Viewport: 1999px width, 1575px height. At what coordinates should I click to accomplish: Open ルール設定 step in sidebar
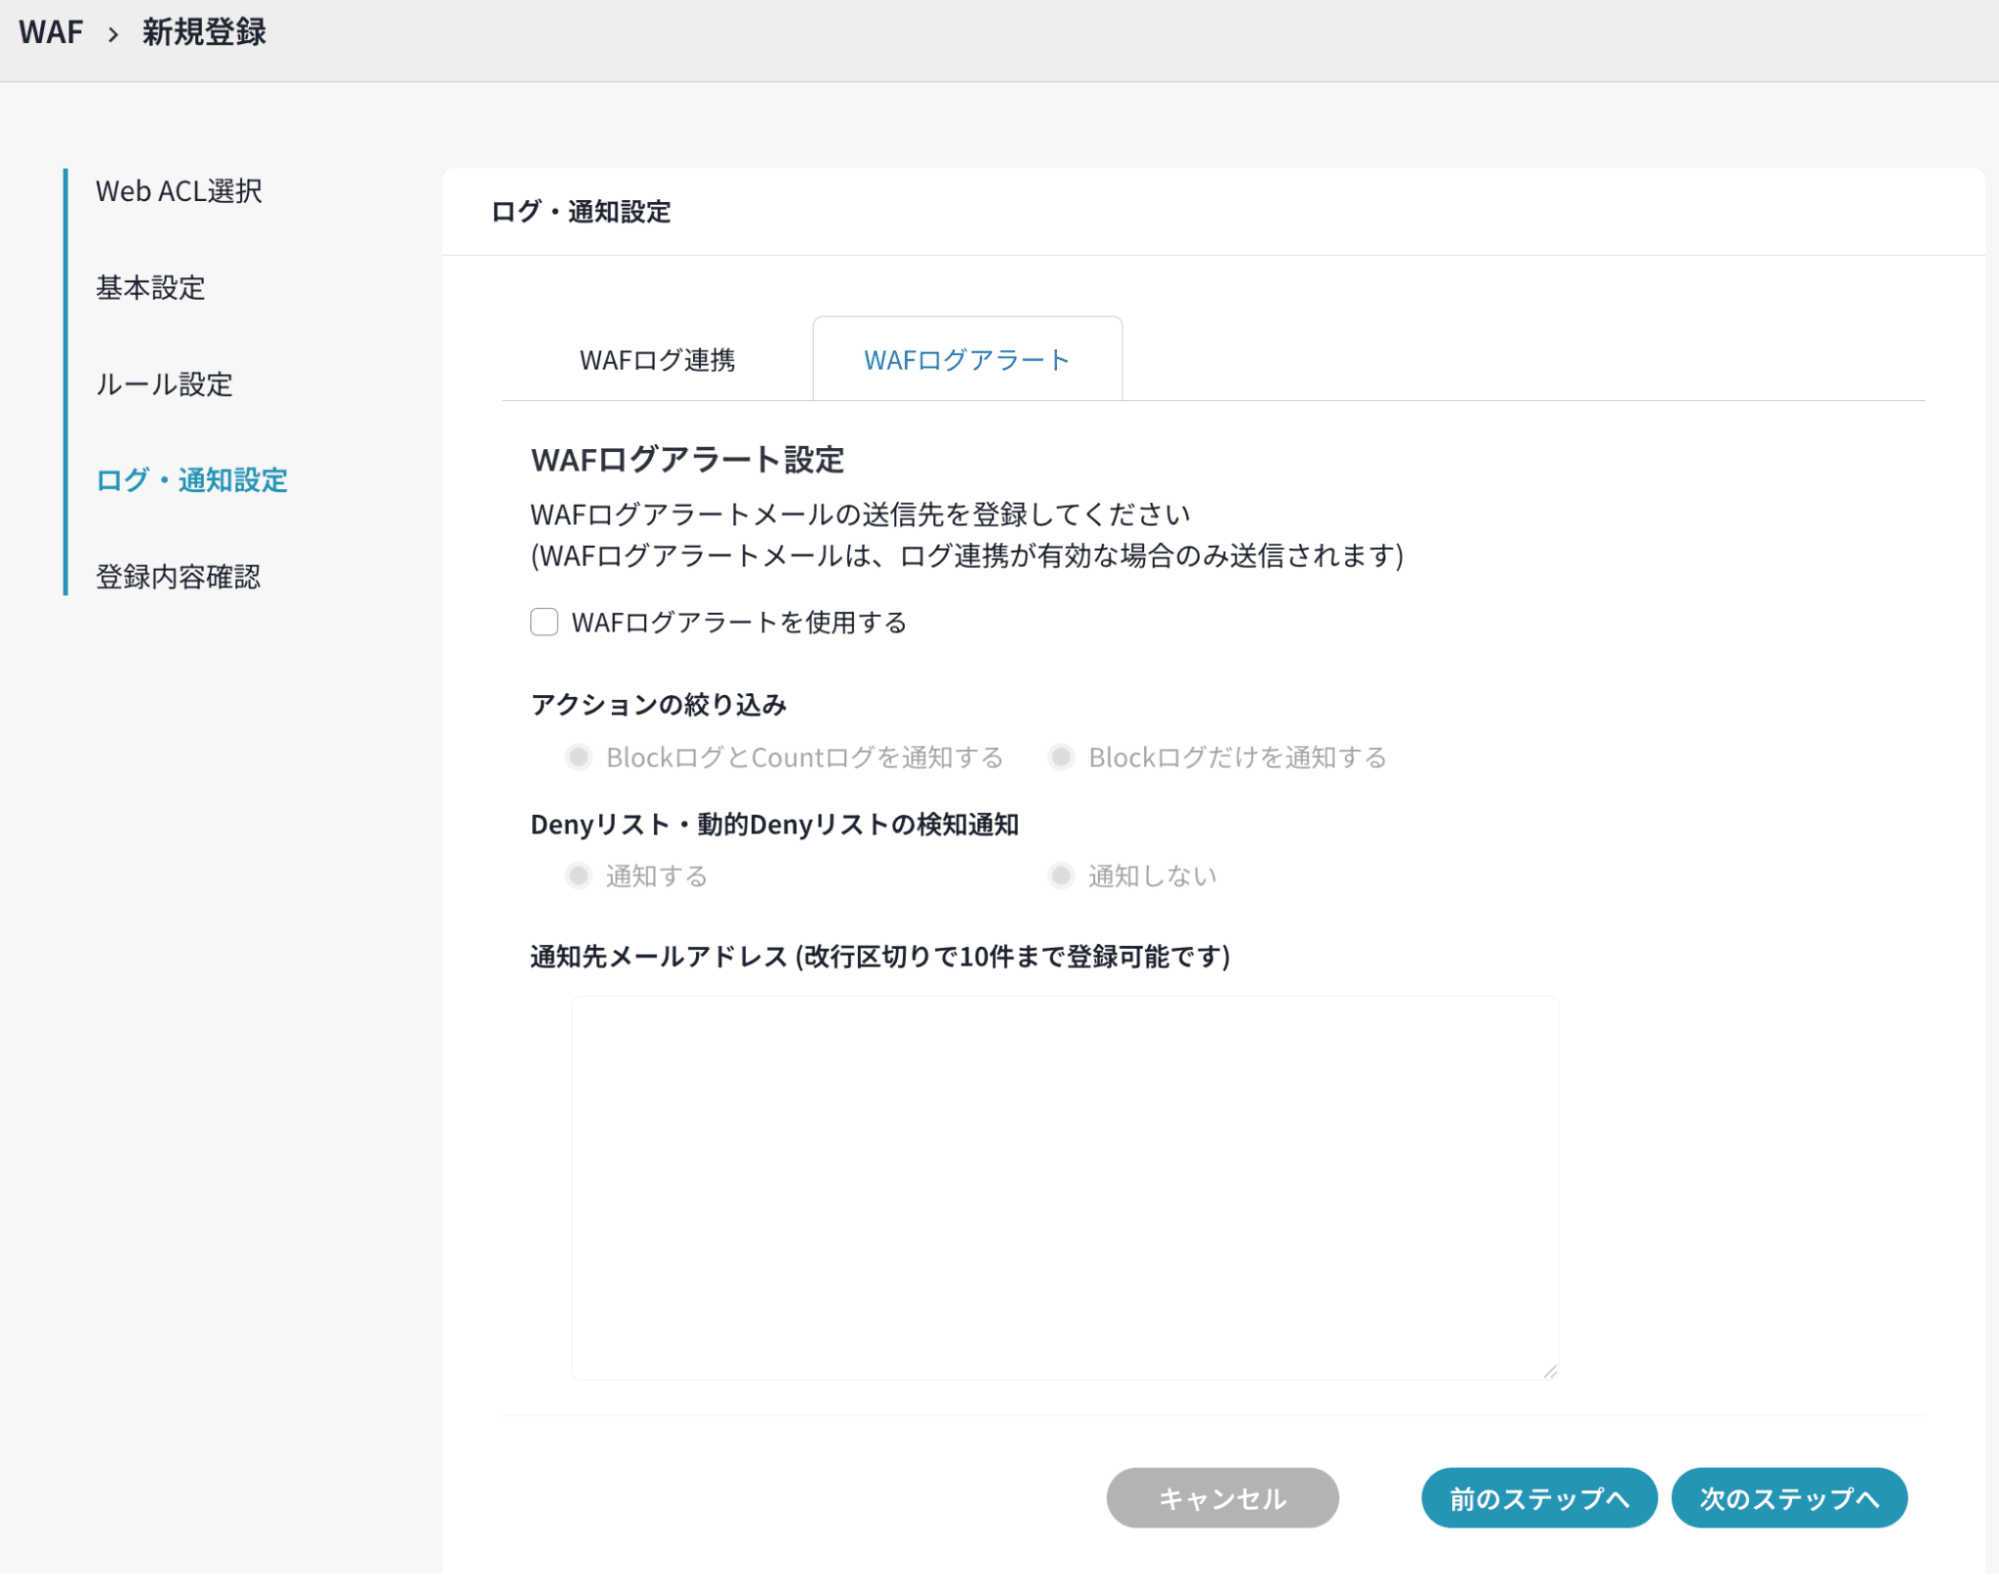164,384
